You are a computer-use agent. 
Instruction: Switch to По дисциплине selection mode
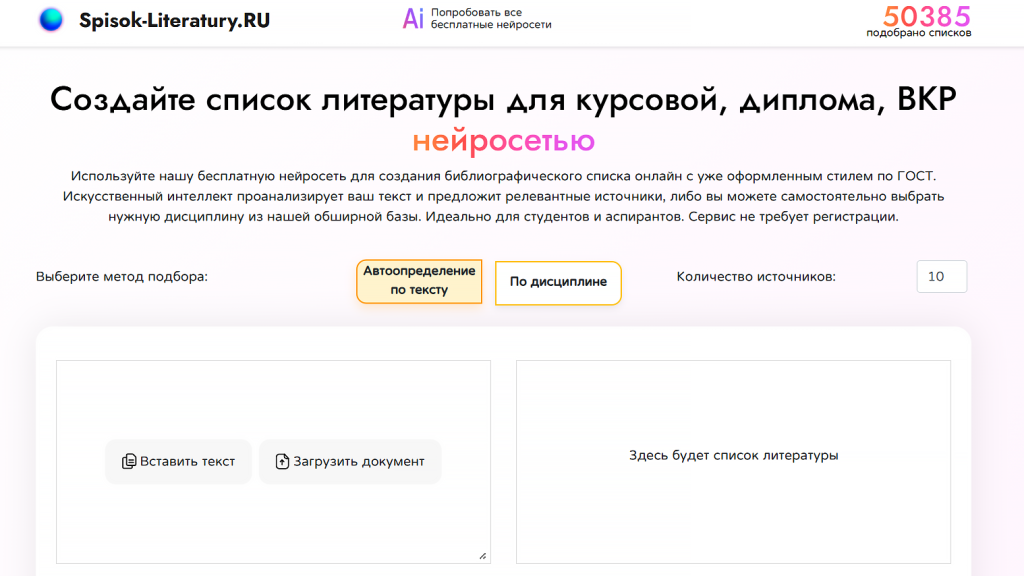(557, 282)
